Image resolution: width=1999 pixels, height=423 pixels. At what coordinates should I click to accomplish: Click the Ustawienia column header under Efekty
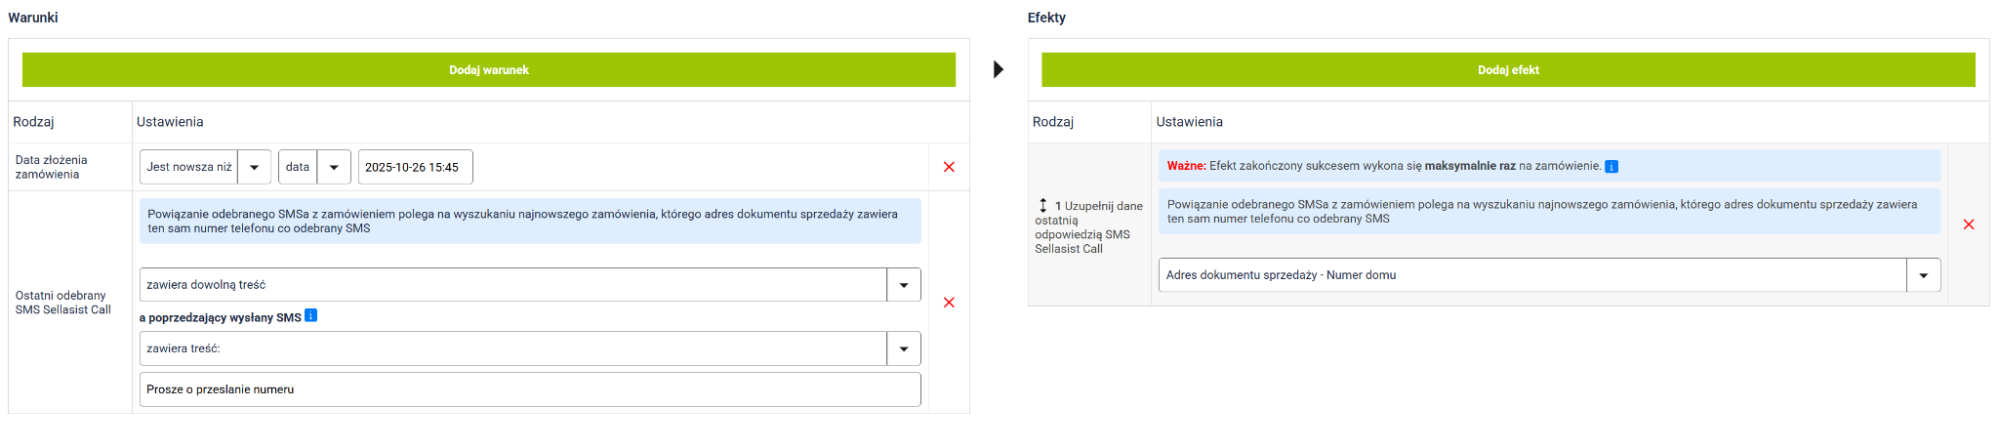point(1189,122)
